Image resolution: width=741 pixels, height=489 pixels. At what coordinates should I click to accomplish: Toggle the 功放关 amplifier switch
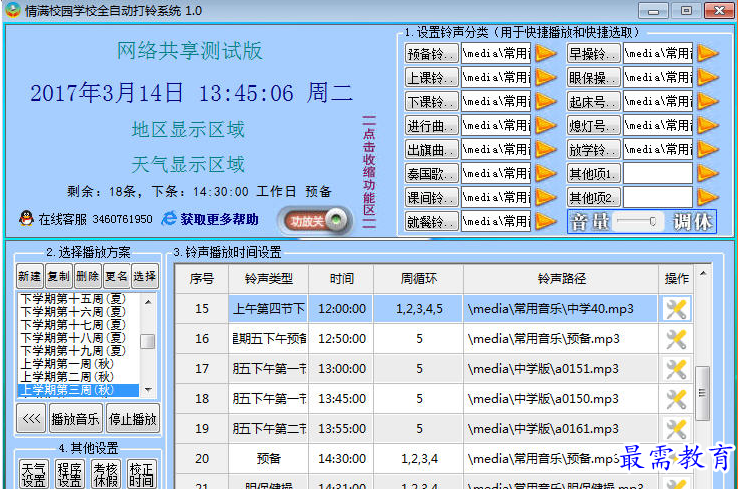pos(316,221)
